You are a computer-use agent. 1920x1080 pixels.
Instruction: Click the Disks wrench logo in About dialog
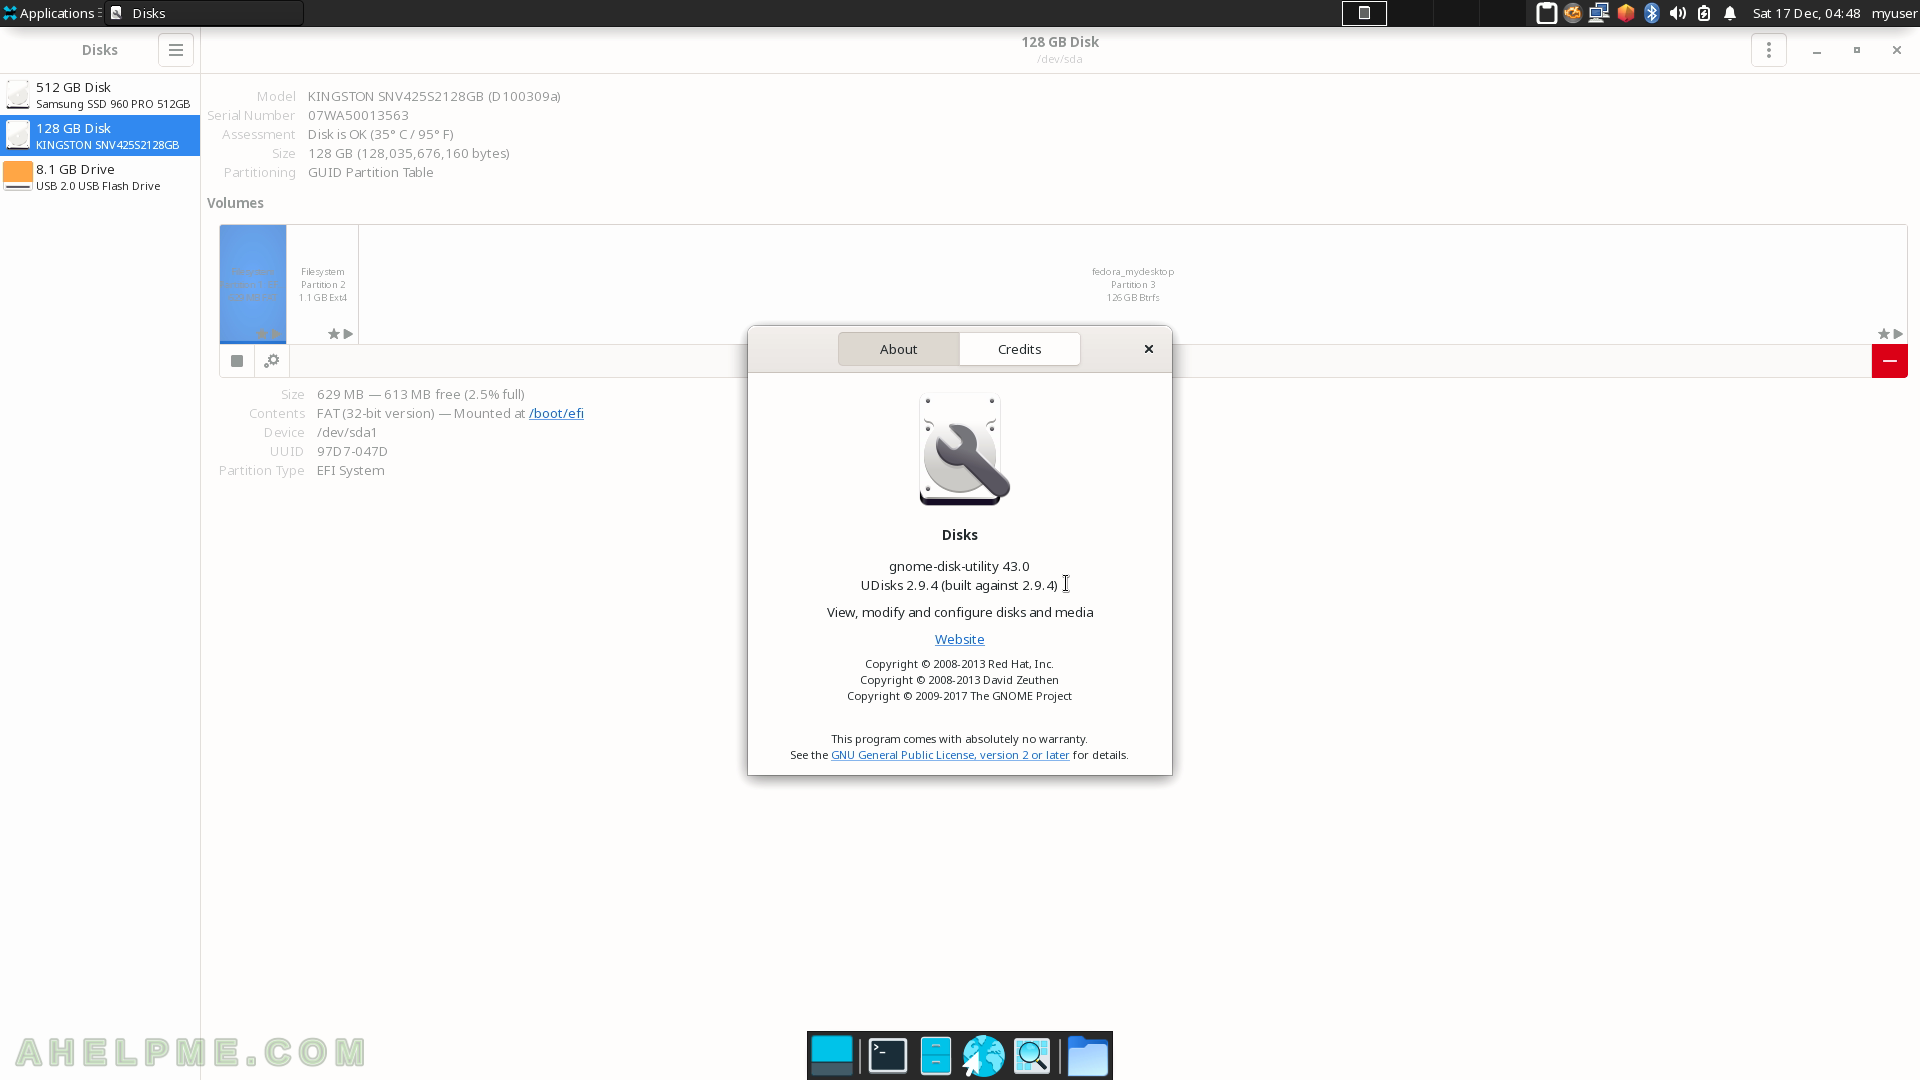click(x=962, y=450)
